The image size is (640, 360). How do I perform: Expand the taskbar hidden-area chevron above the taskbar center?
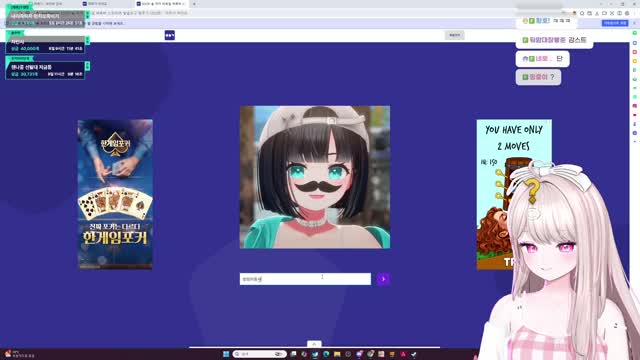[314, 344]
